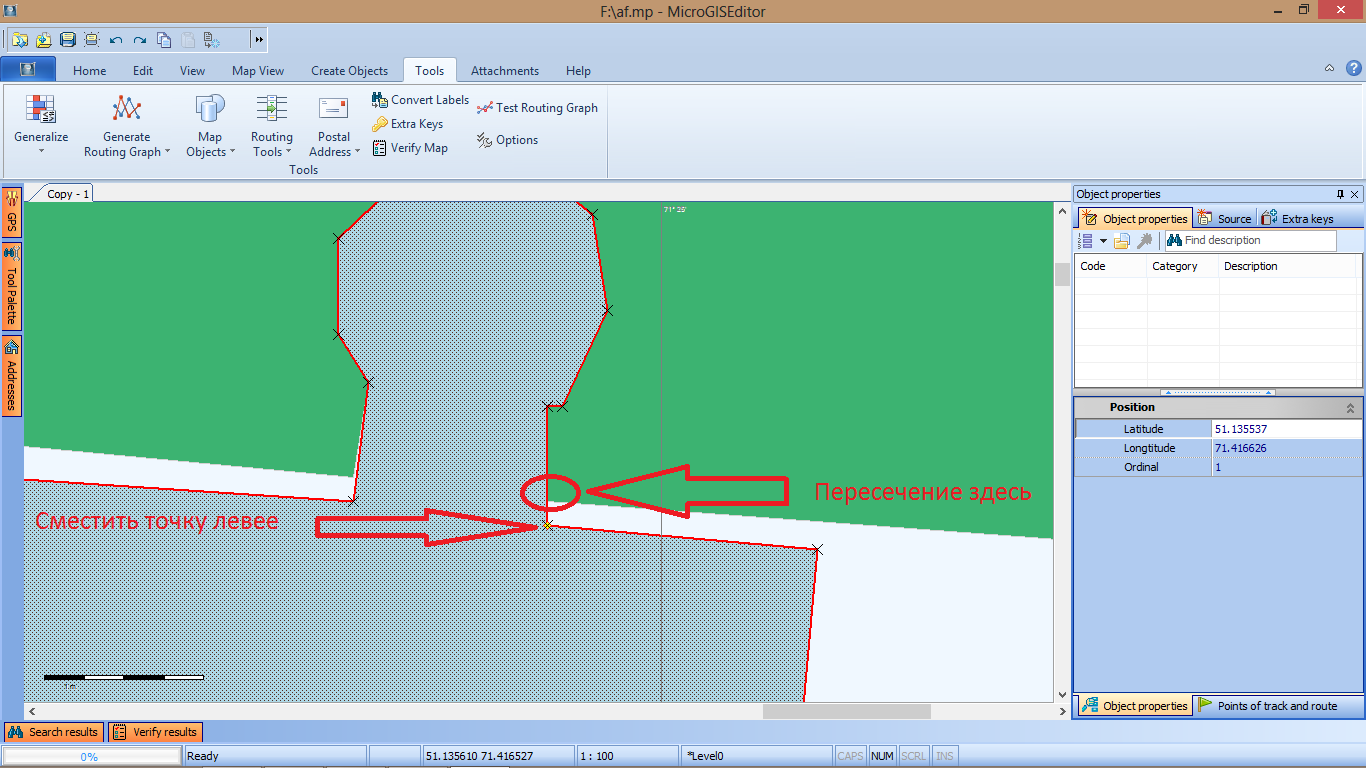Click the Save icon in quick access toolbar
This screenshot has height=768, width=1366.
pos(68,40)
